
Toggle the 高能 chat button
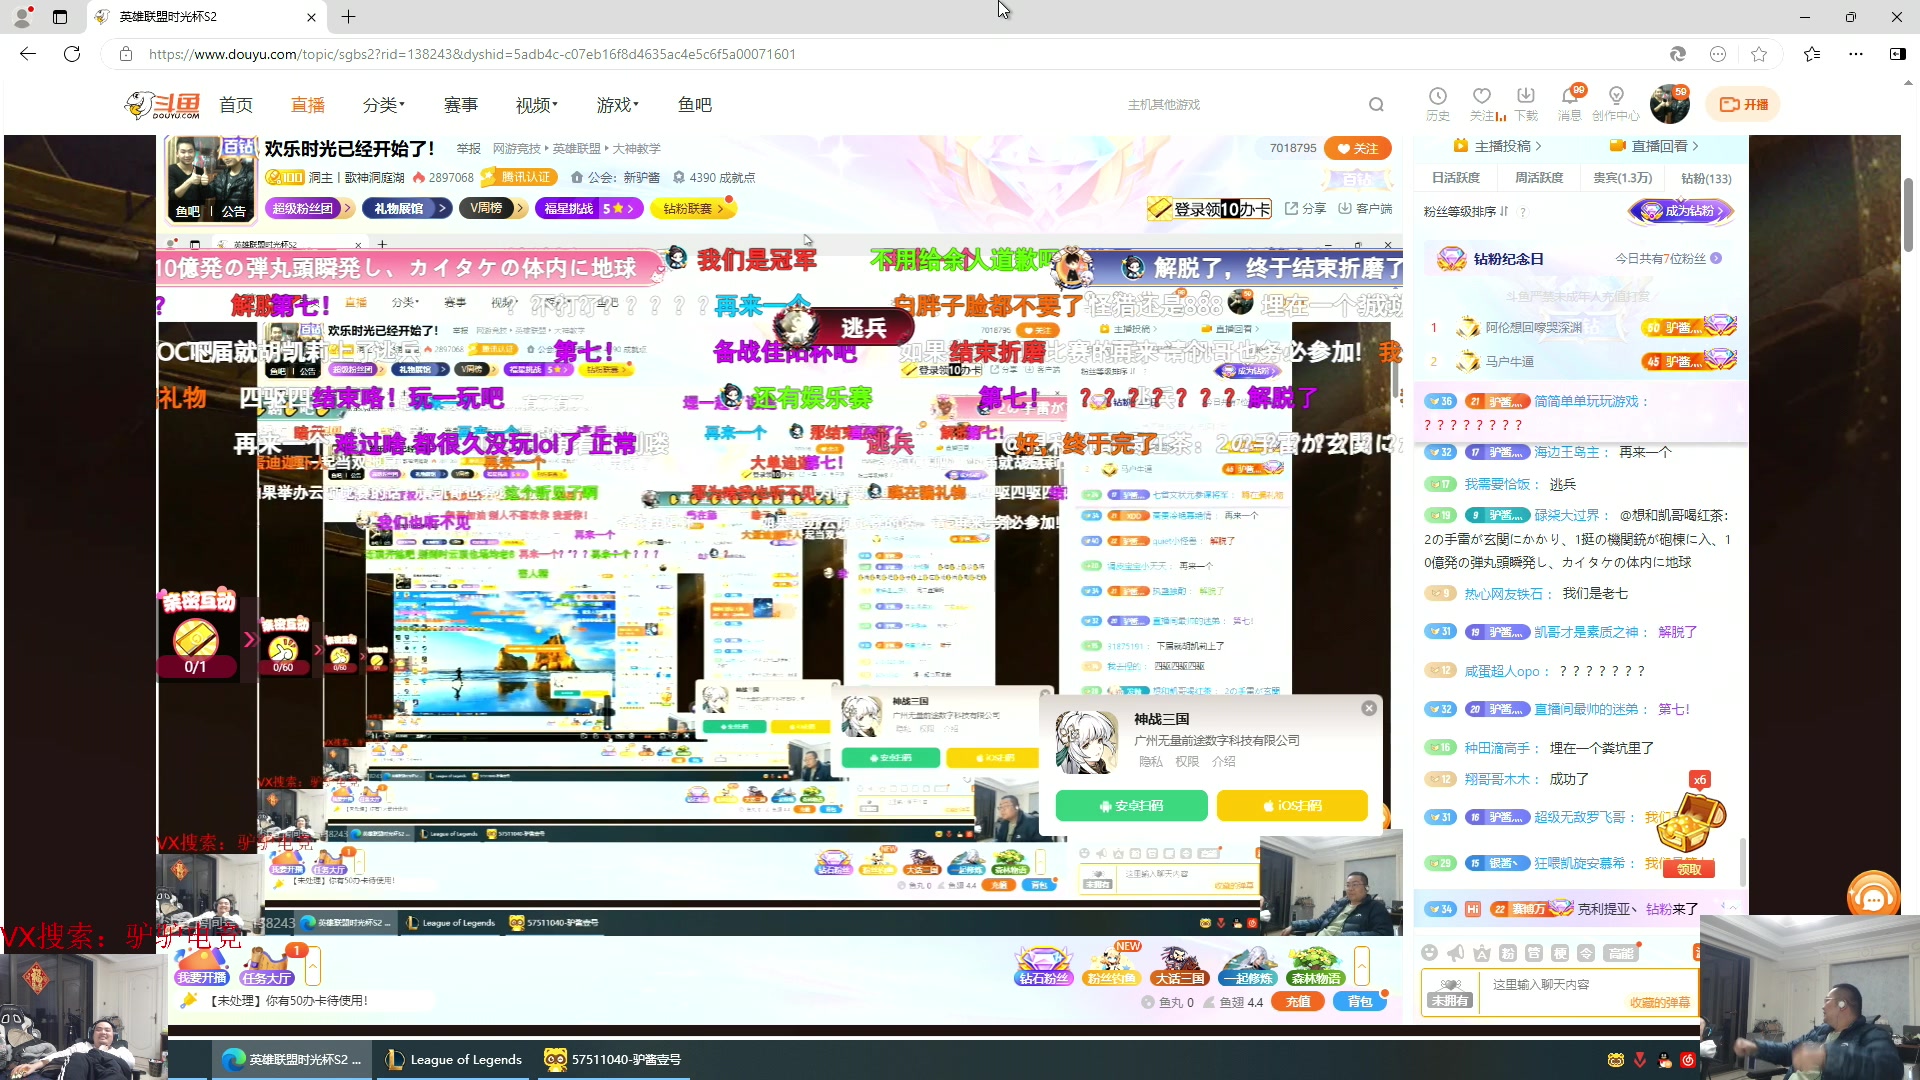(x=1622, y=953)
